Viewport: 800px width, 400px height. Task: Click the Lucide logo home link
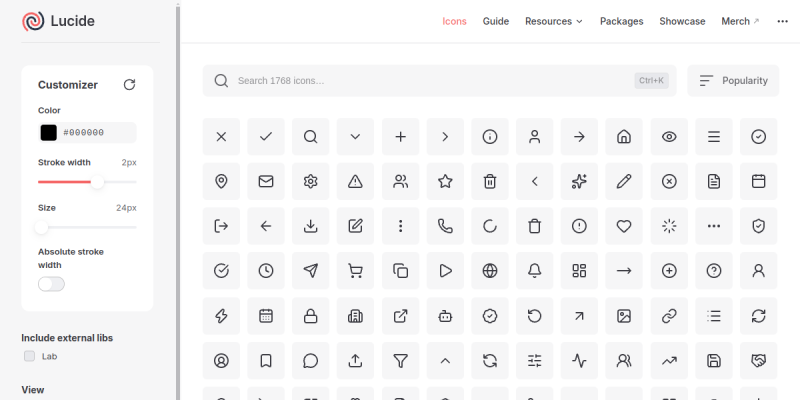coord(58,21)
